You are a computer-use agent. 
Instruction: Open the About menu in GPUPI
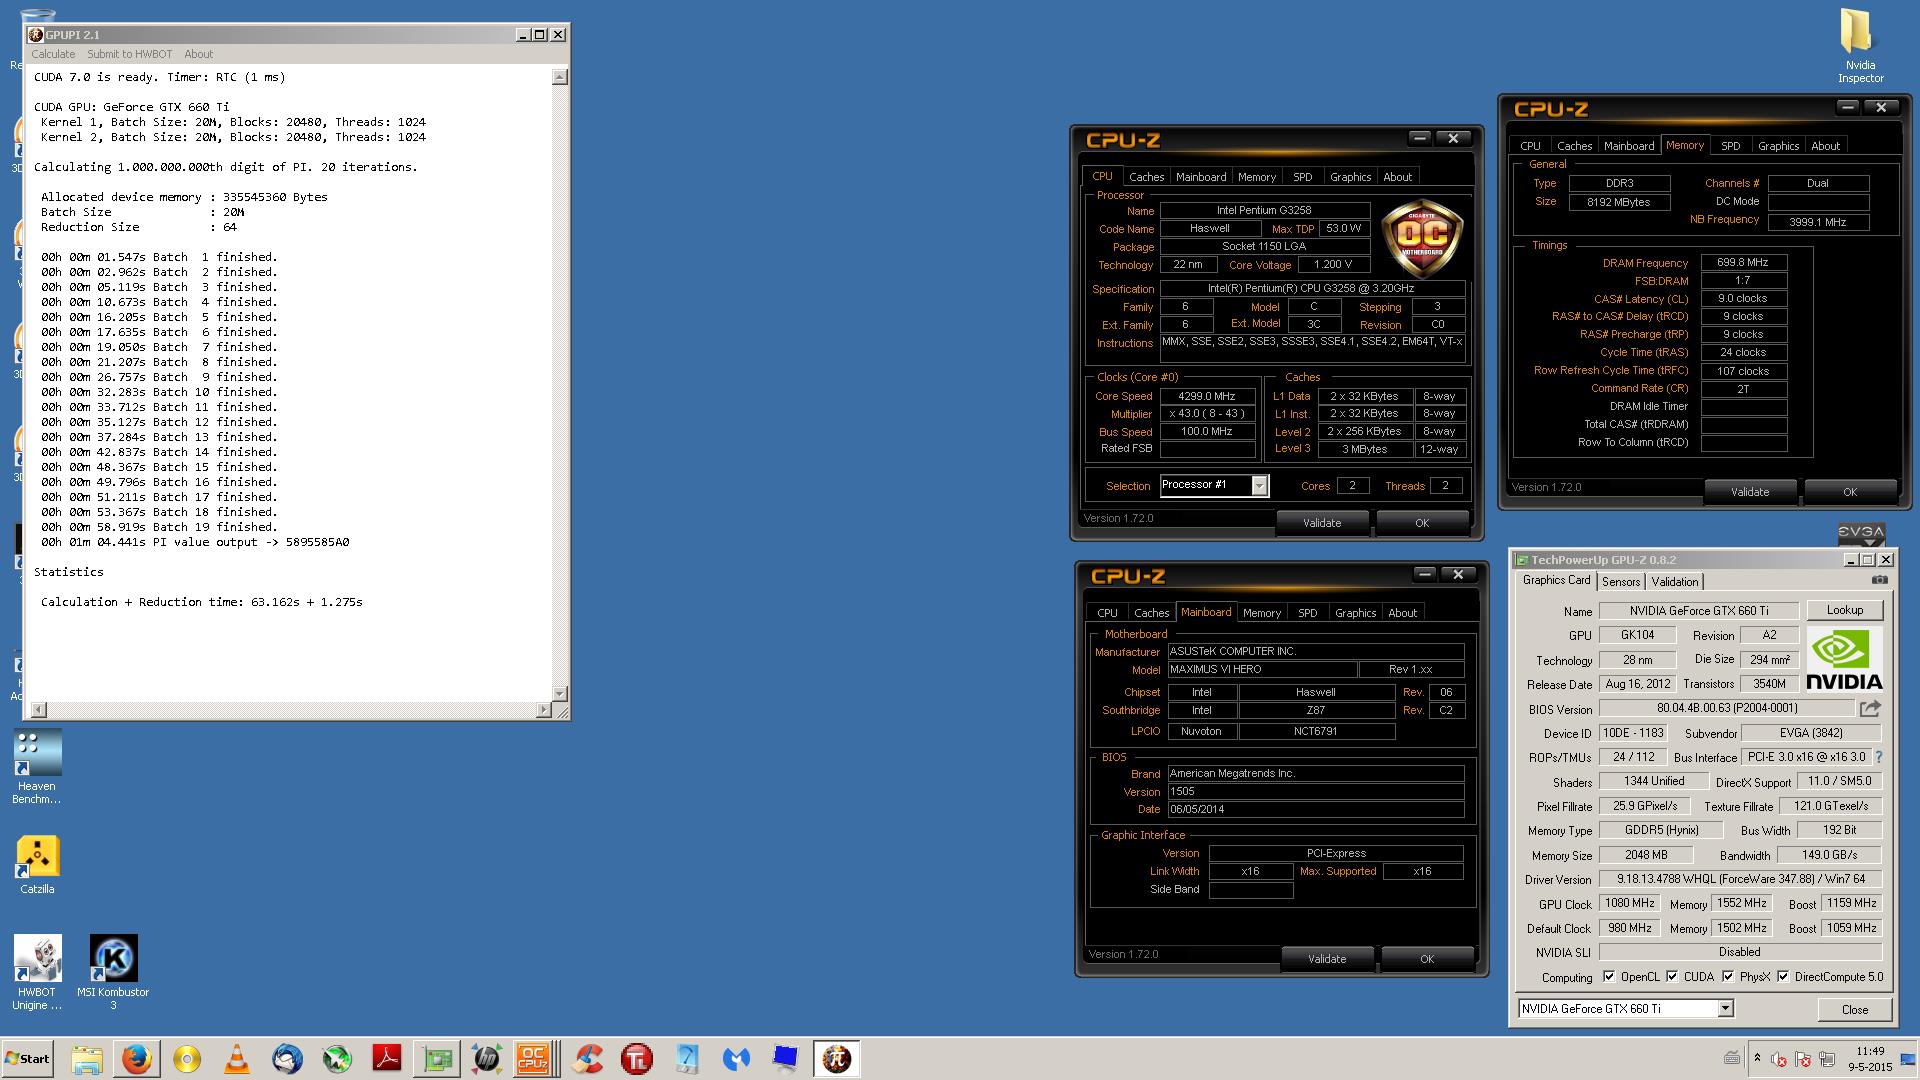click(198, 54)
